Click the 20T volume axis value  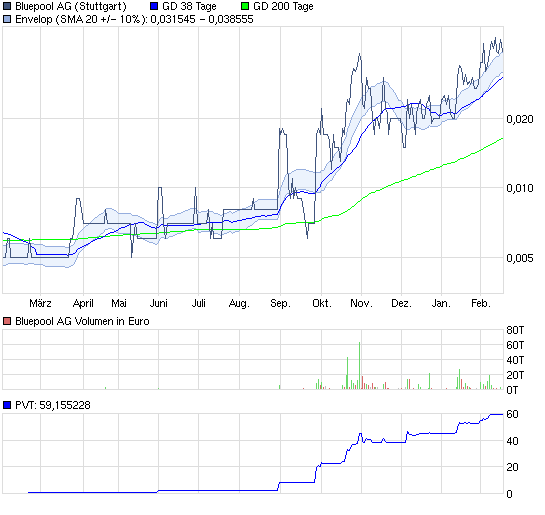click(x=515, y=375)
